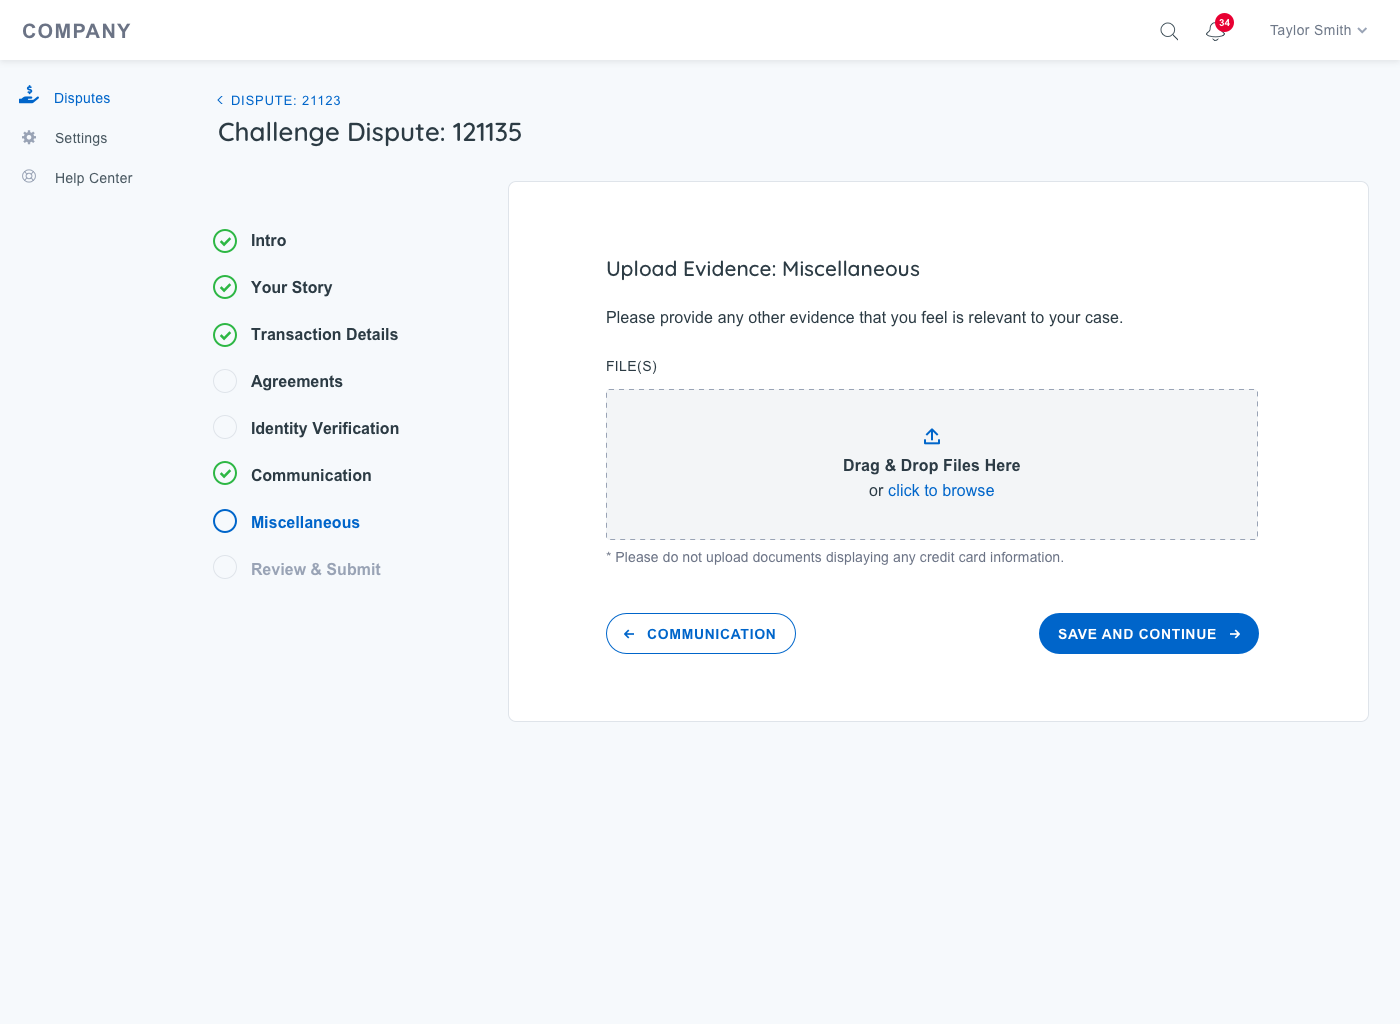Viewport: 1400px width, 1024px height.
Task: Select the Miscellaneous step circle
Action: tap(225, 521)
